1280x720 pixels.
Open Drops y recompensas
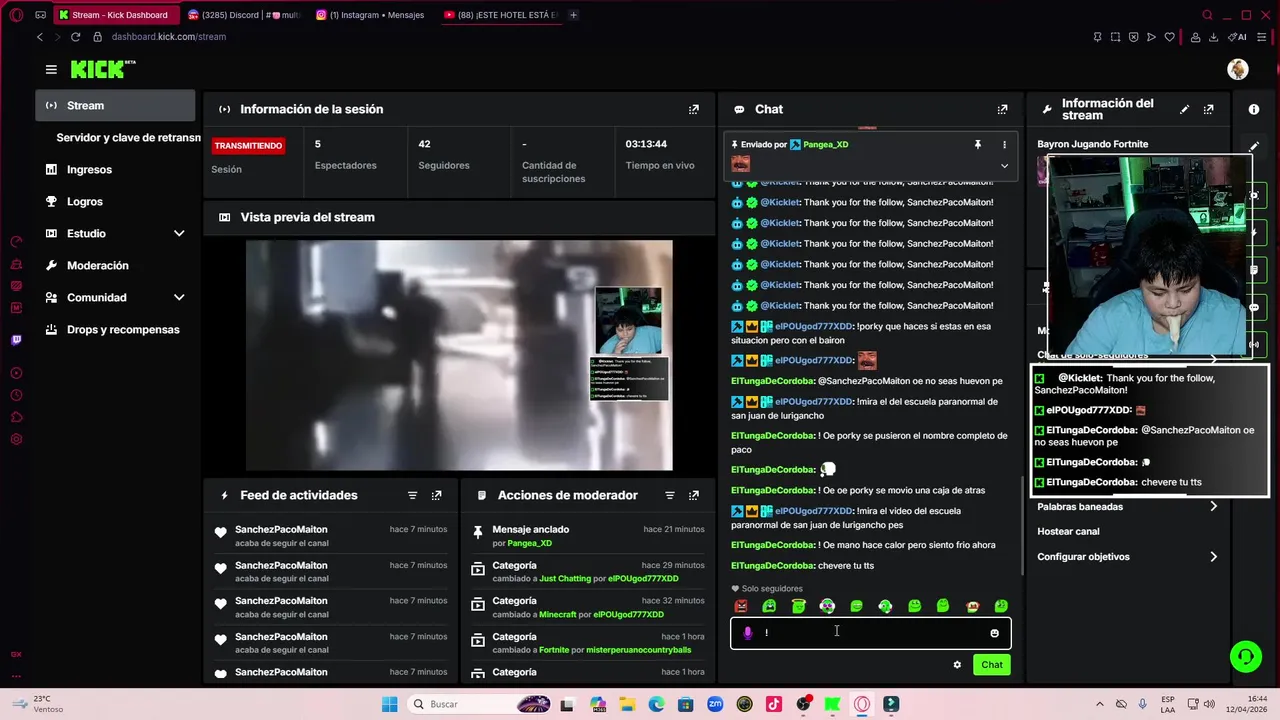[x=115, y=329]
